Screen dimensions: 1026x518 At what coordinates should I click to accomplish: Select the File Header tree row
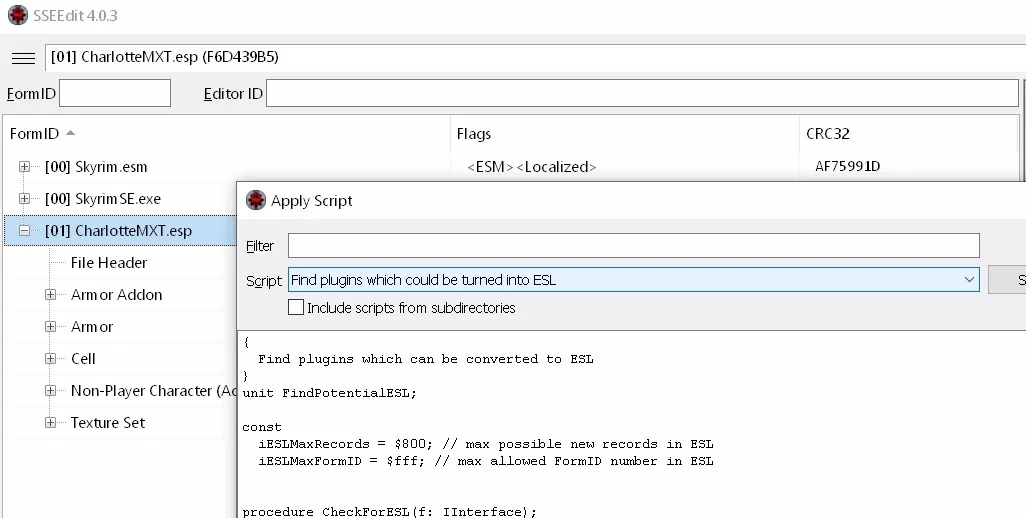click(109, 263)
